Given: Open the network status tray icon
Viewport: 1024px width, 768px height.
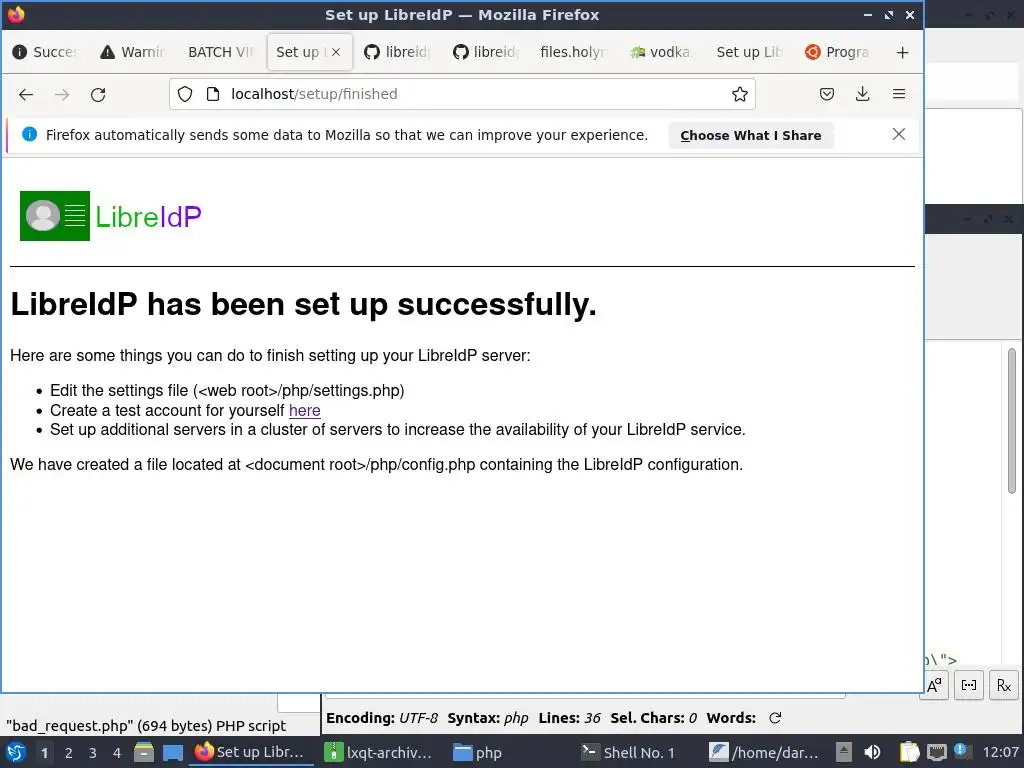Looking at the screenshot, I should tap(936, 752).
